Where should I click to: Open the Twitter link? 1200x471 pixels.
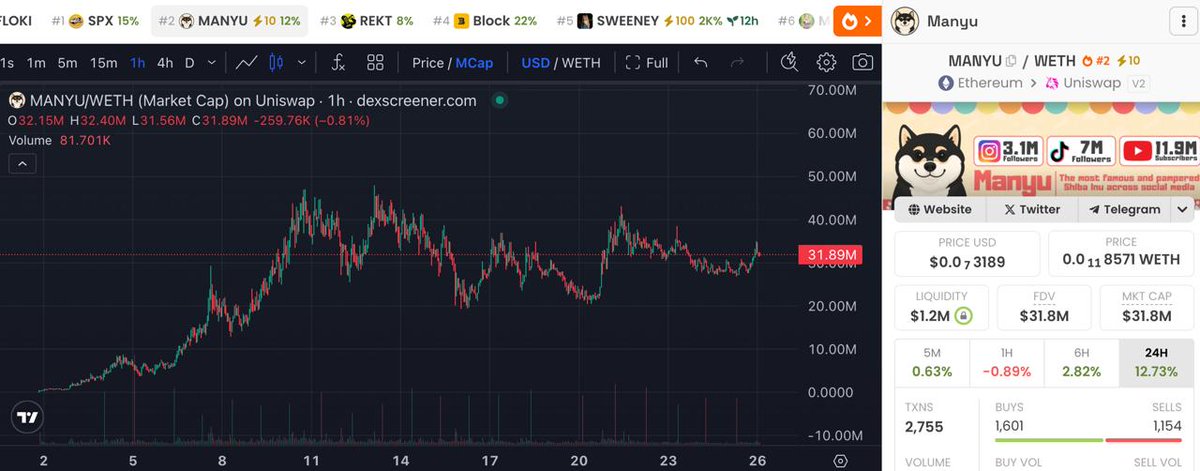pos(1031,209)
